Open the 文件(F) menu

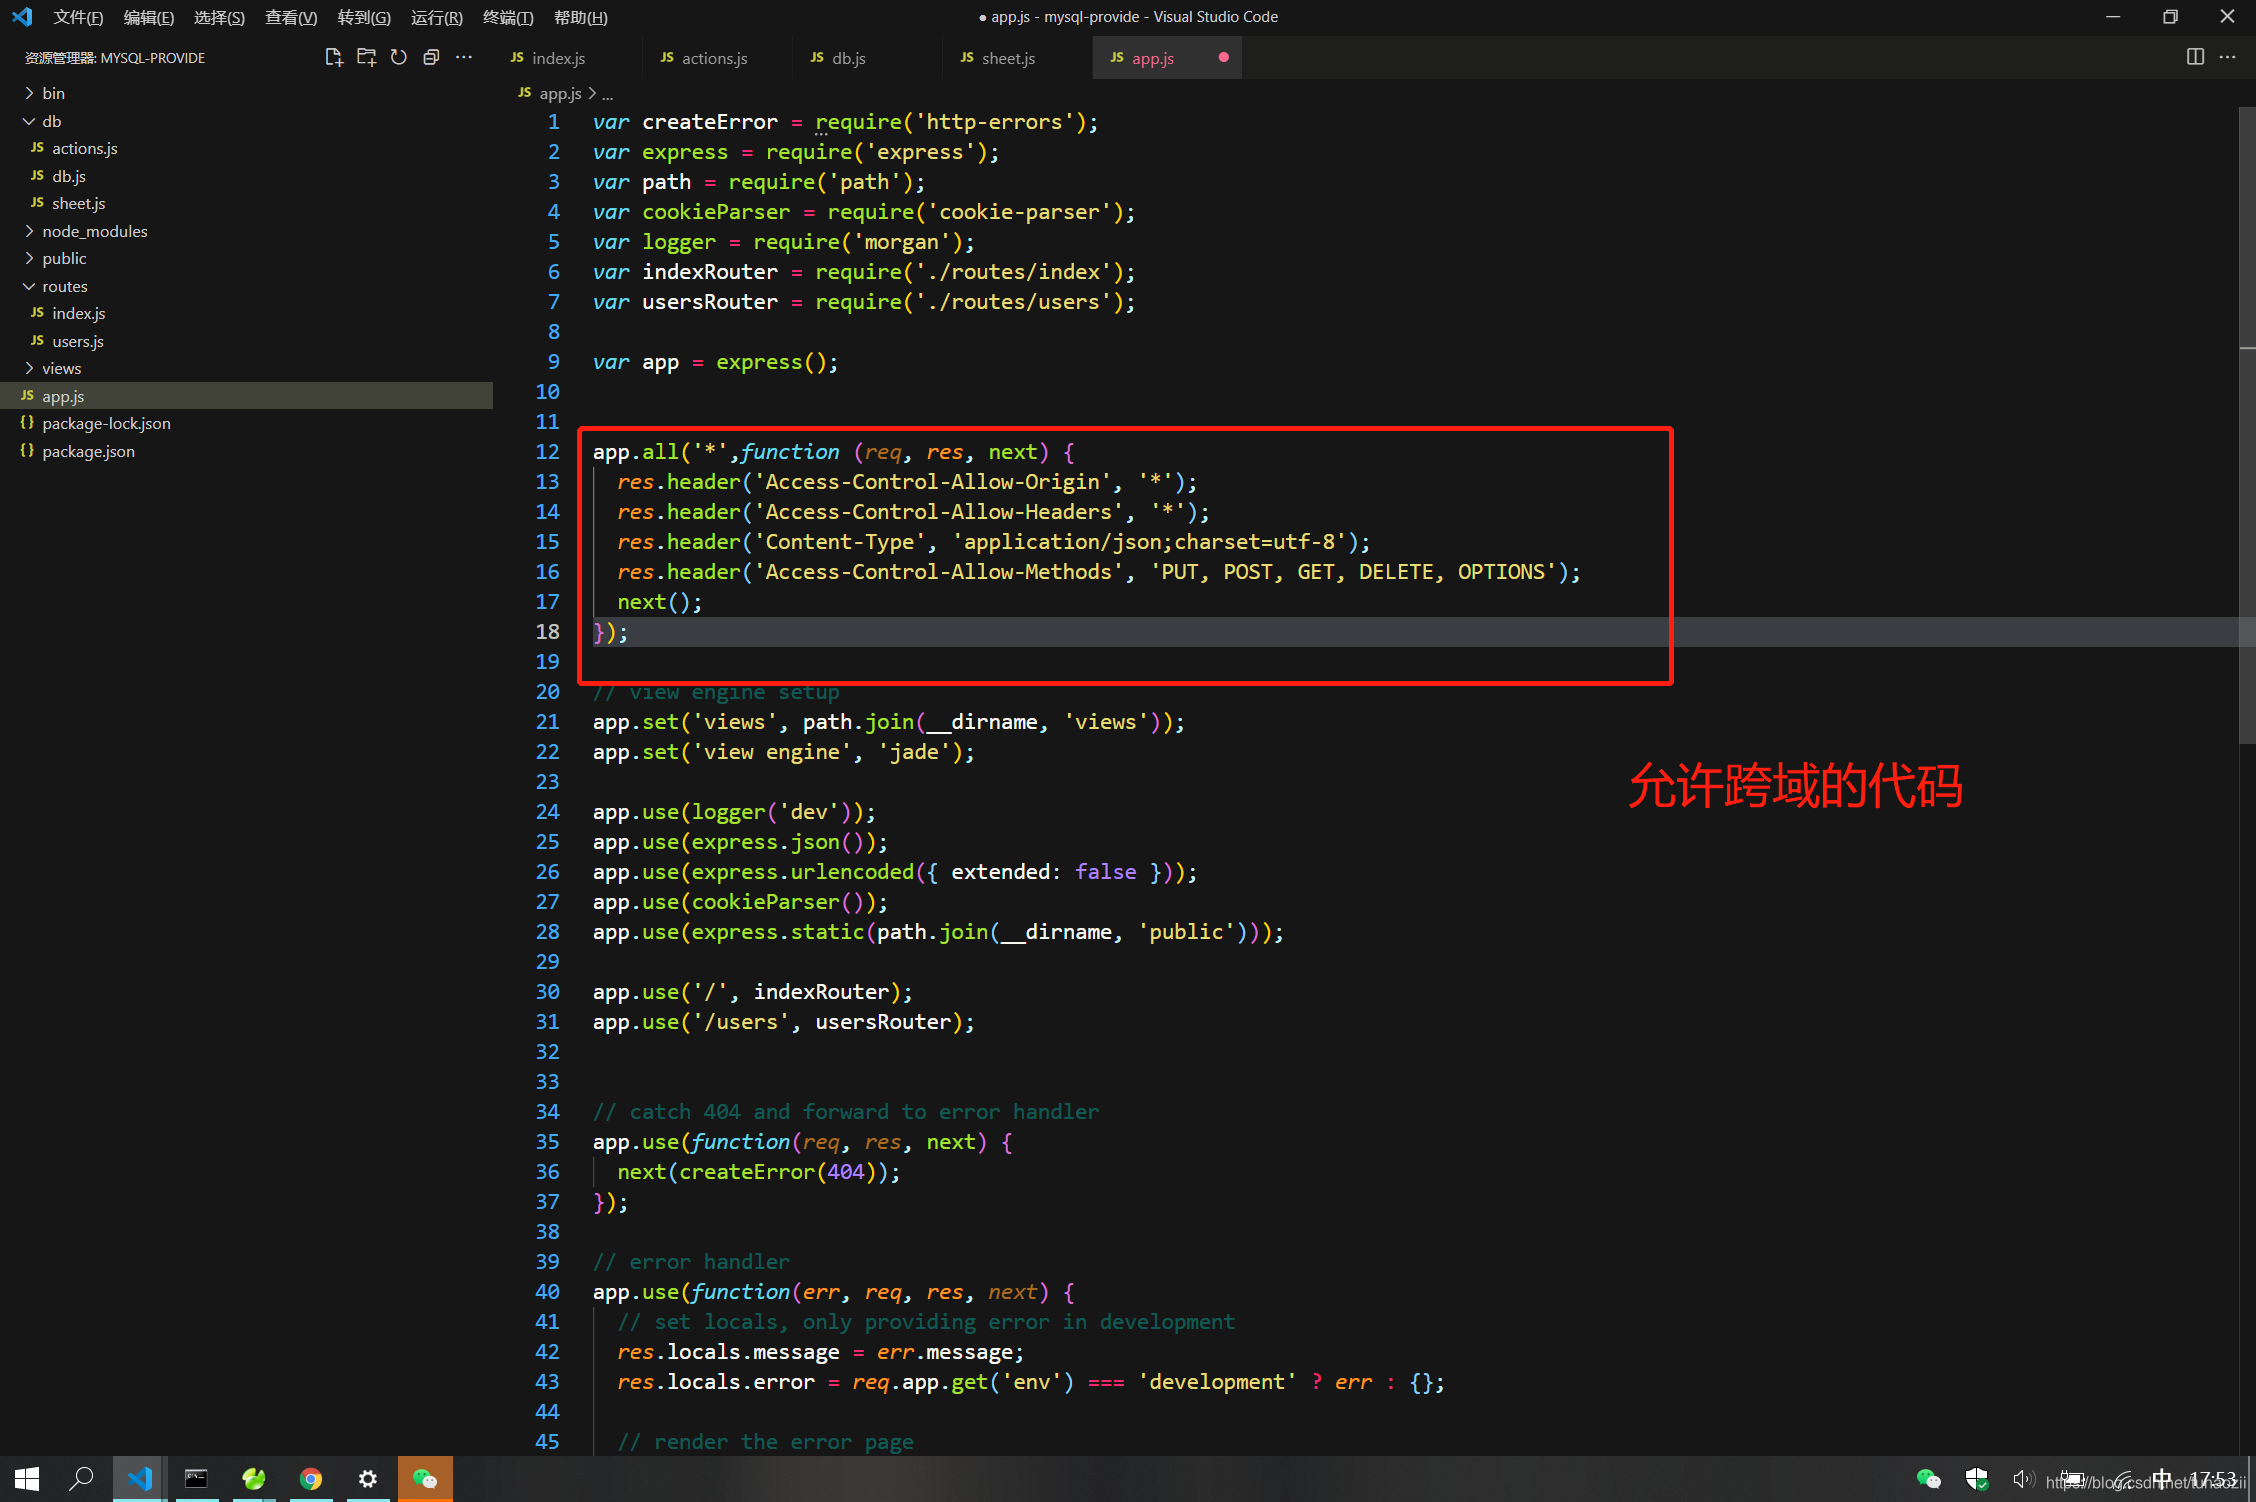78,17
